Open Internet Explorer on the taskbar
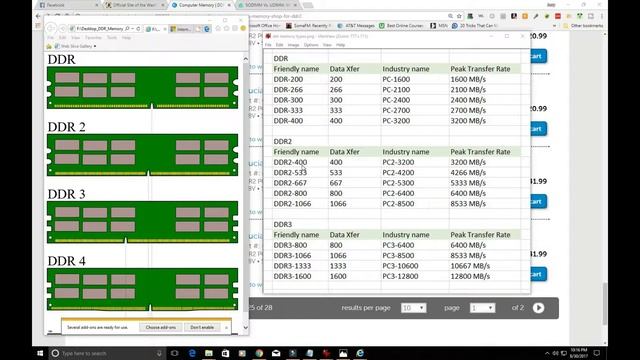Screen dimensions: 640x360 360,353
